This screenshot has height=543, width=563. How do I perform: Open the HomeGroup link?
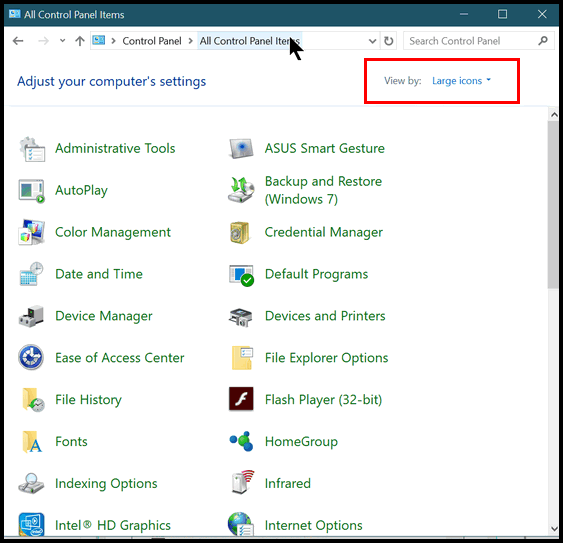(x=301, y=442)
